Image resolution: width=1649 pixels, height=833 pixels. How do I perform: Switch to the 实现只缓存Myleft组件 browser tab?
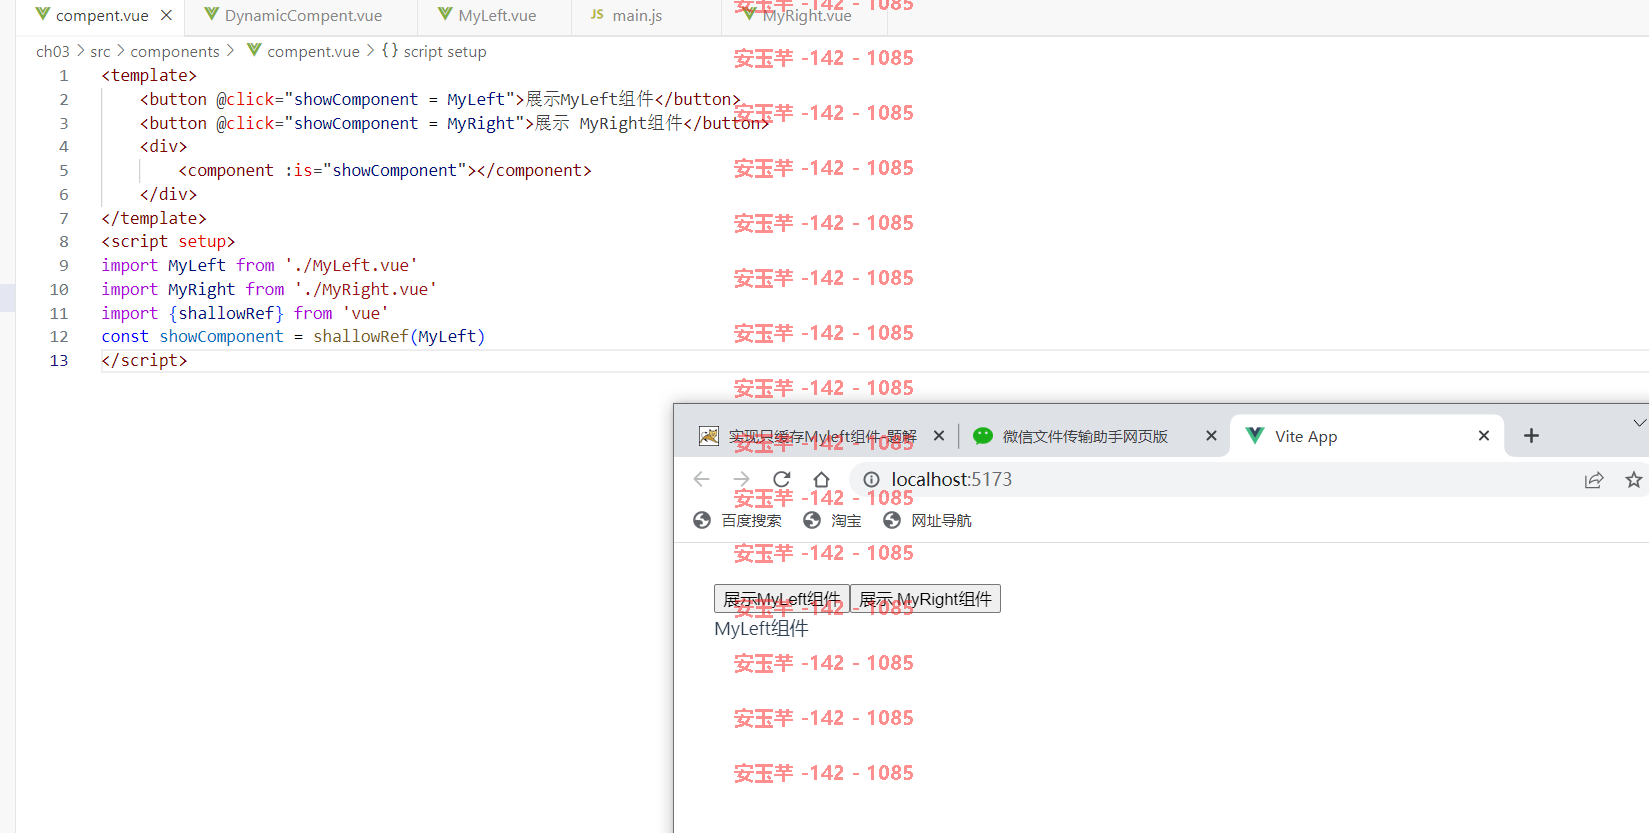coord(822,437)
